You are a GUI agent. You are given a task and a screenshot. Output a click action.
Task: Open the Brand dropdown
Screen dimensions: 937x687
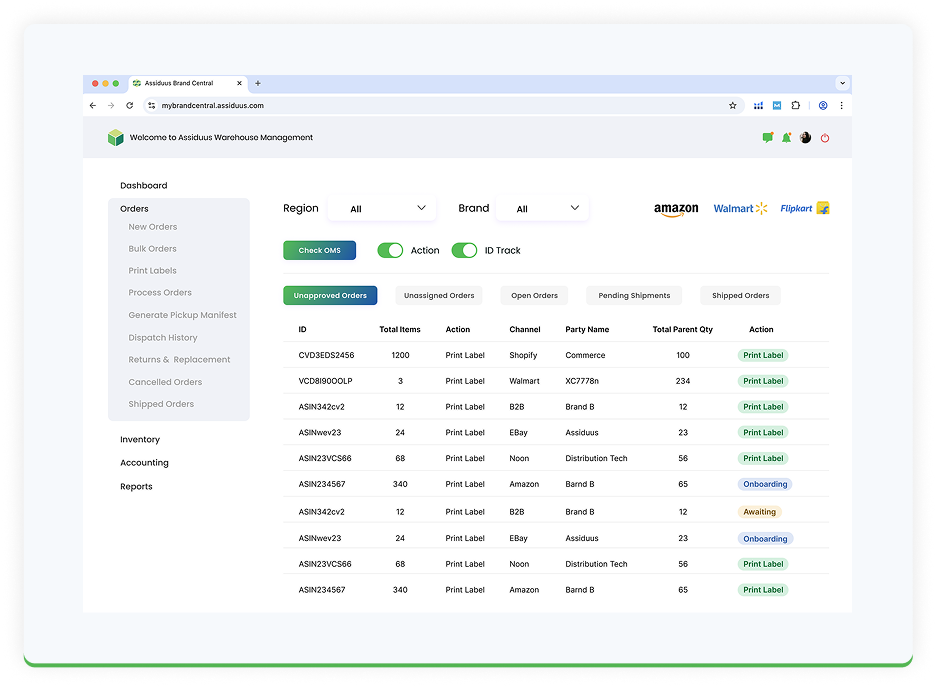pos(543,208)
